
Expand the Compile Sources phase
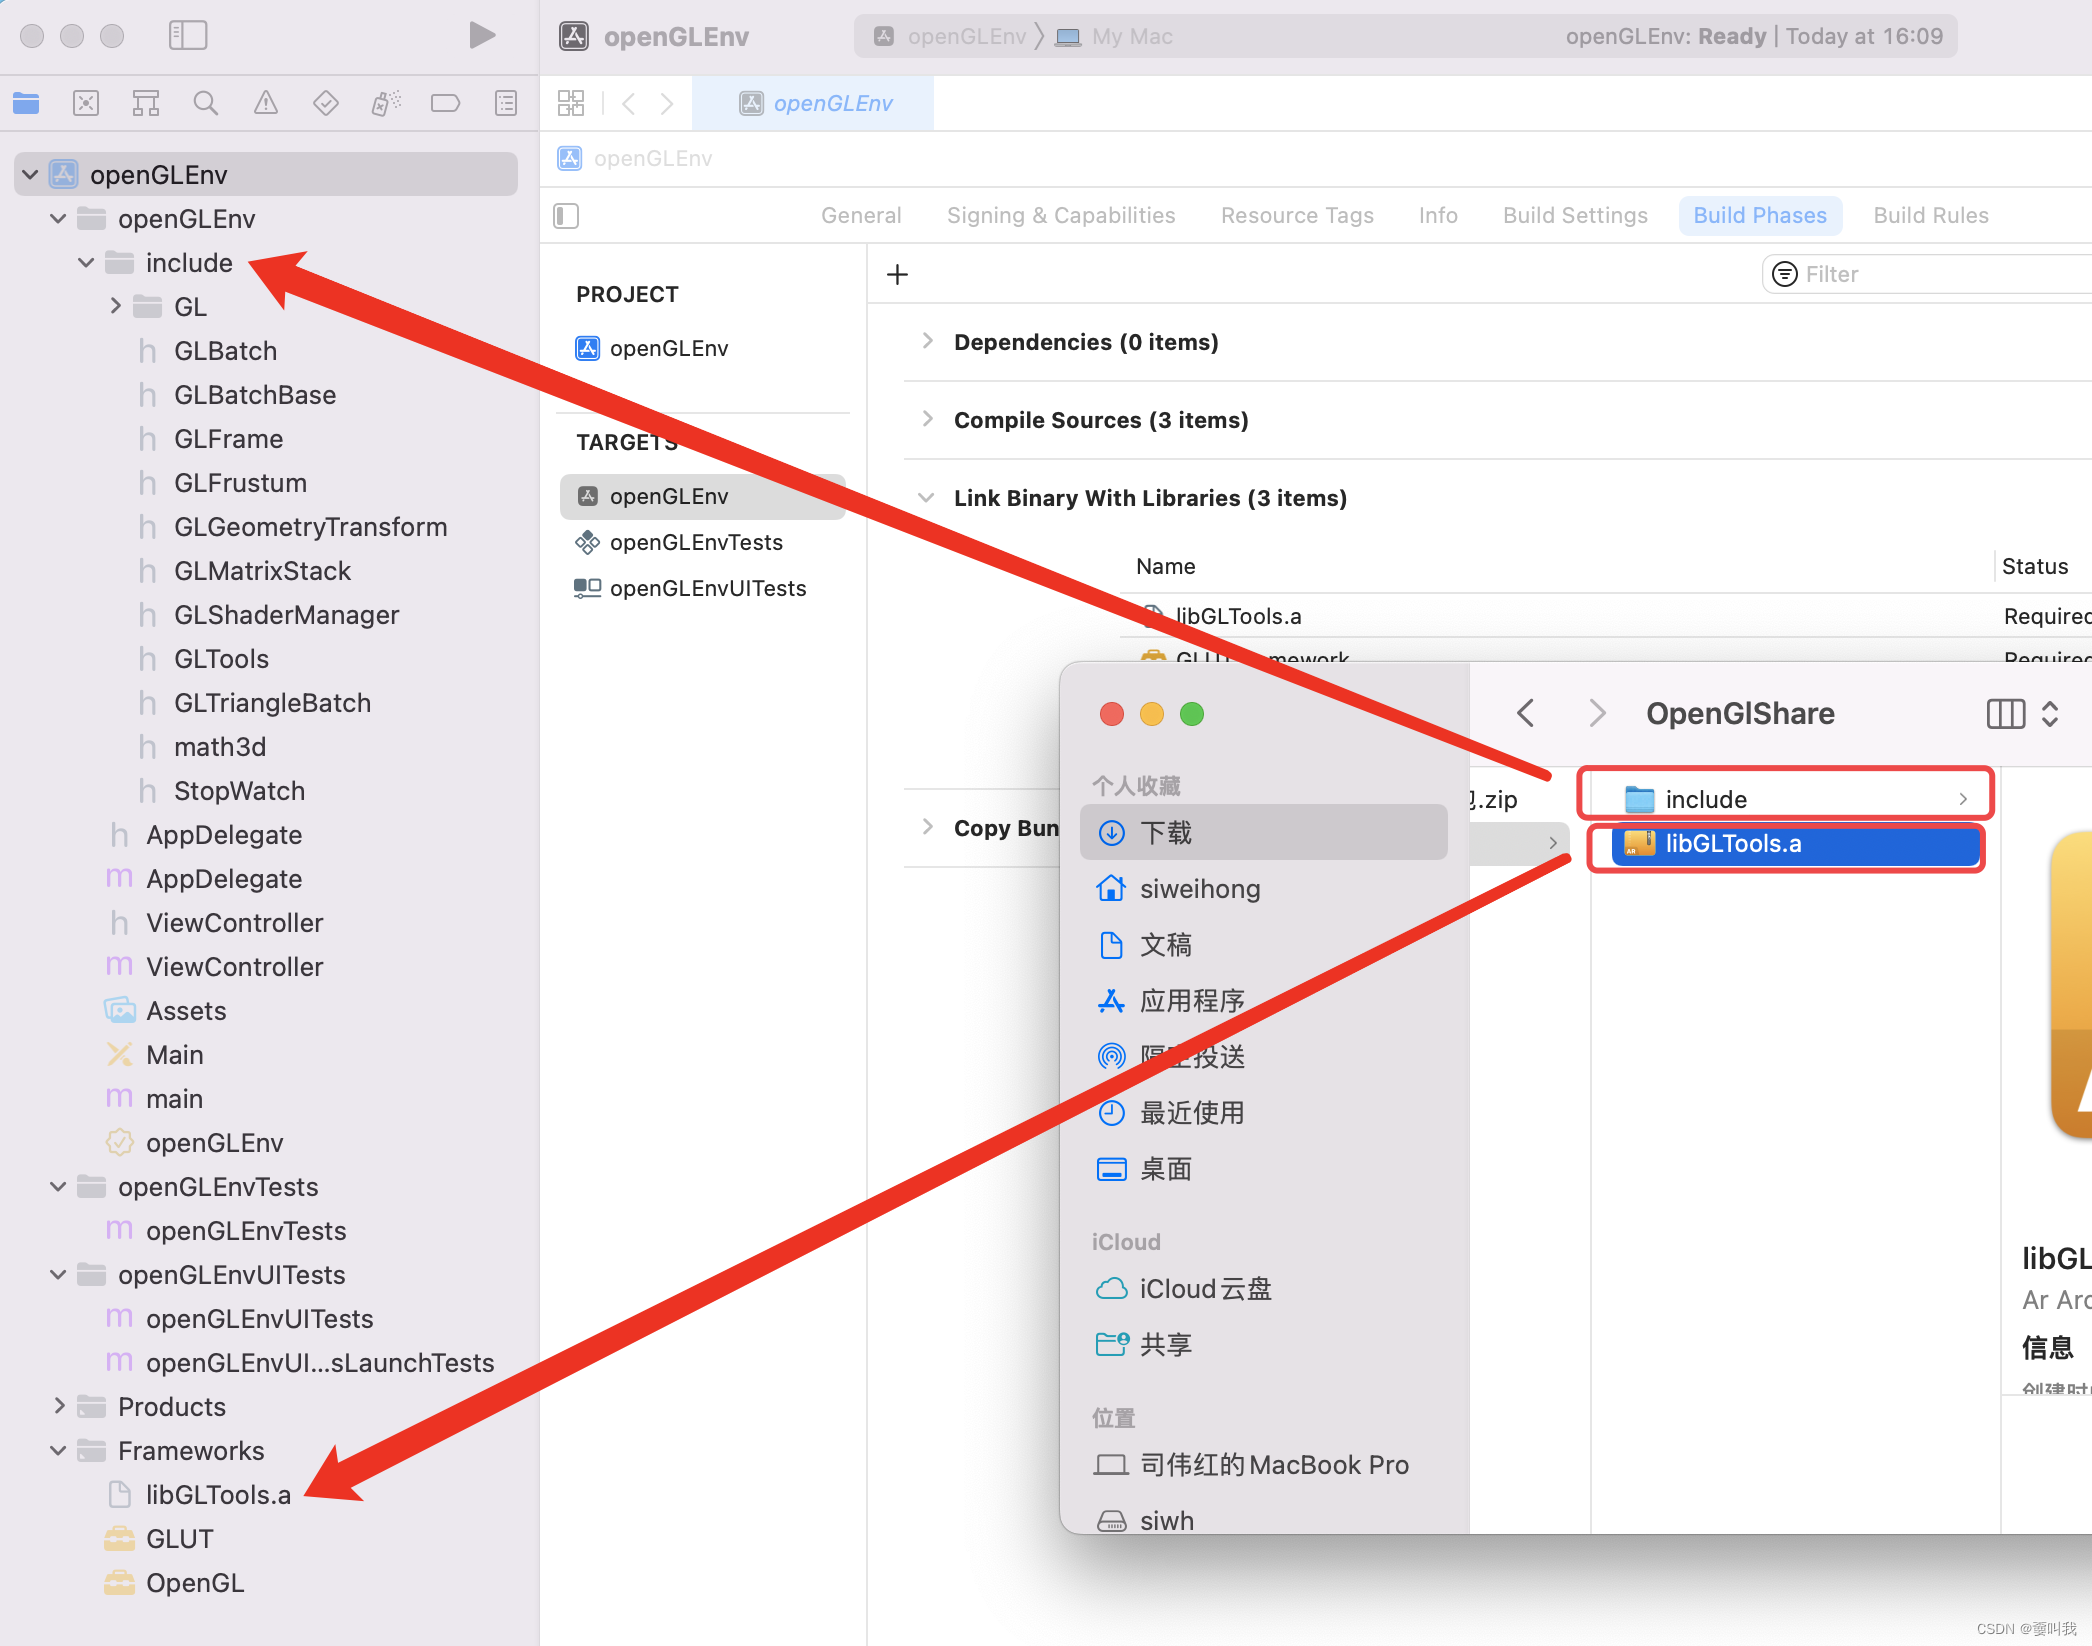tap(927, 420)
